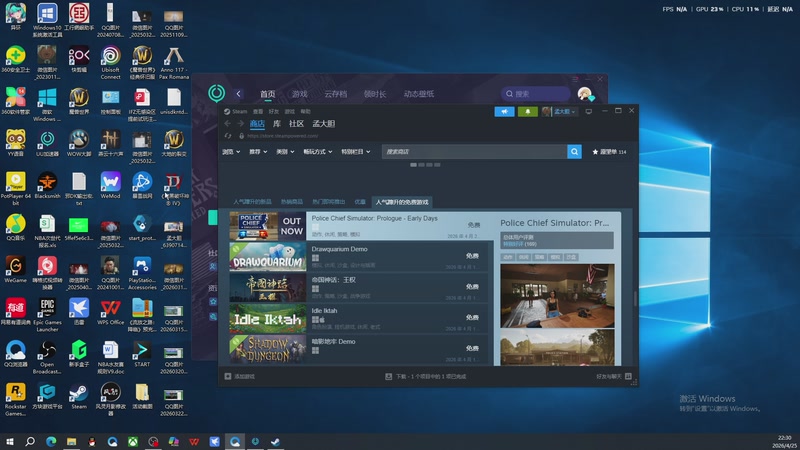
Task: Open Epic Games Launcher desktop icon
Action: pos(47,315)
